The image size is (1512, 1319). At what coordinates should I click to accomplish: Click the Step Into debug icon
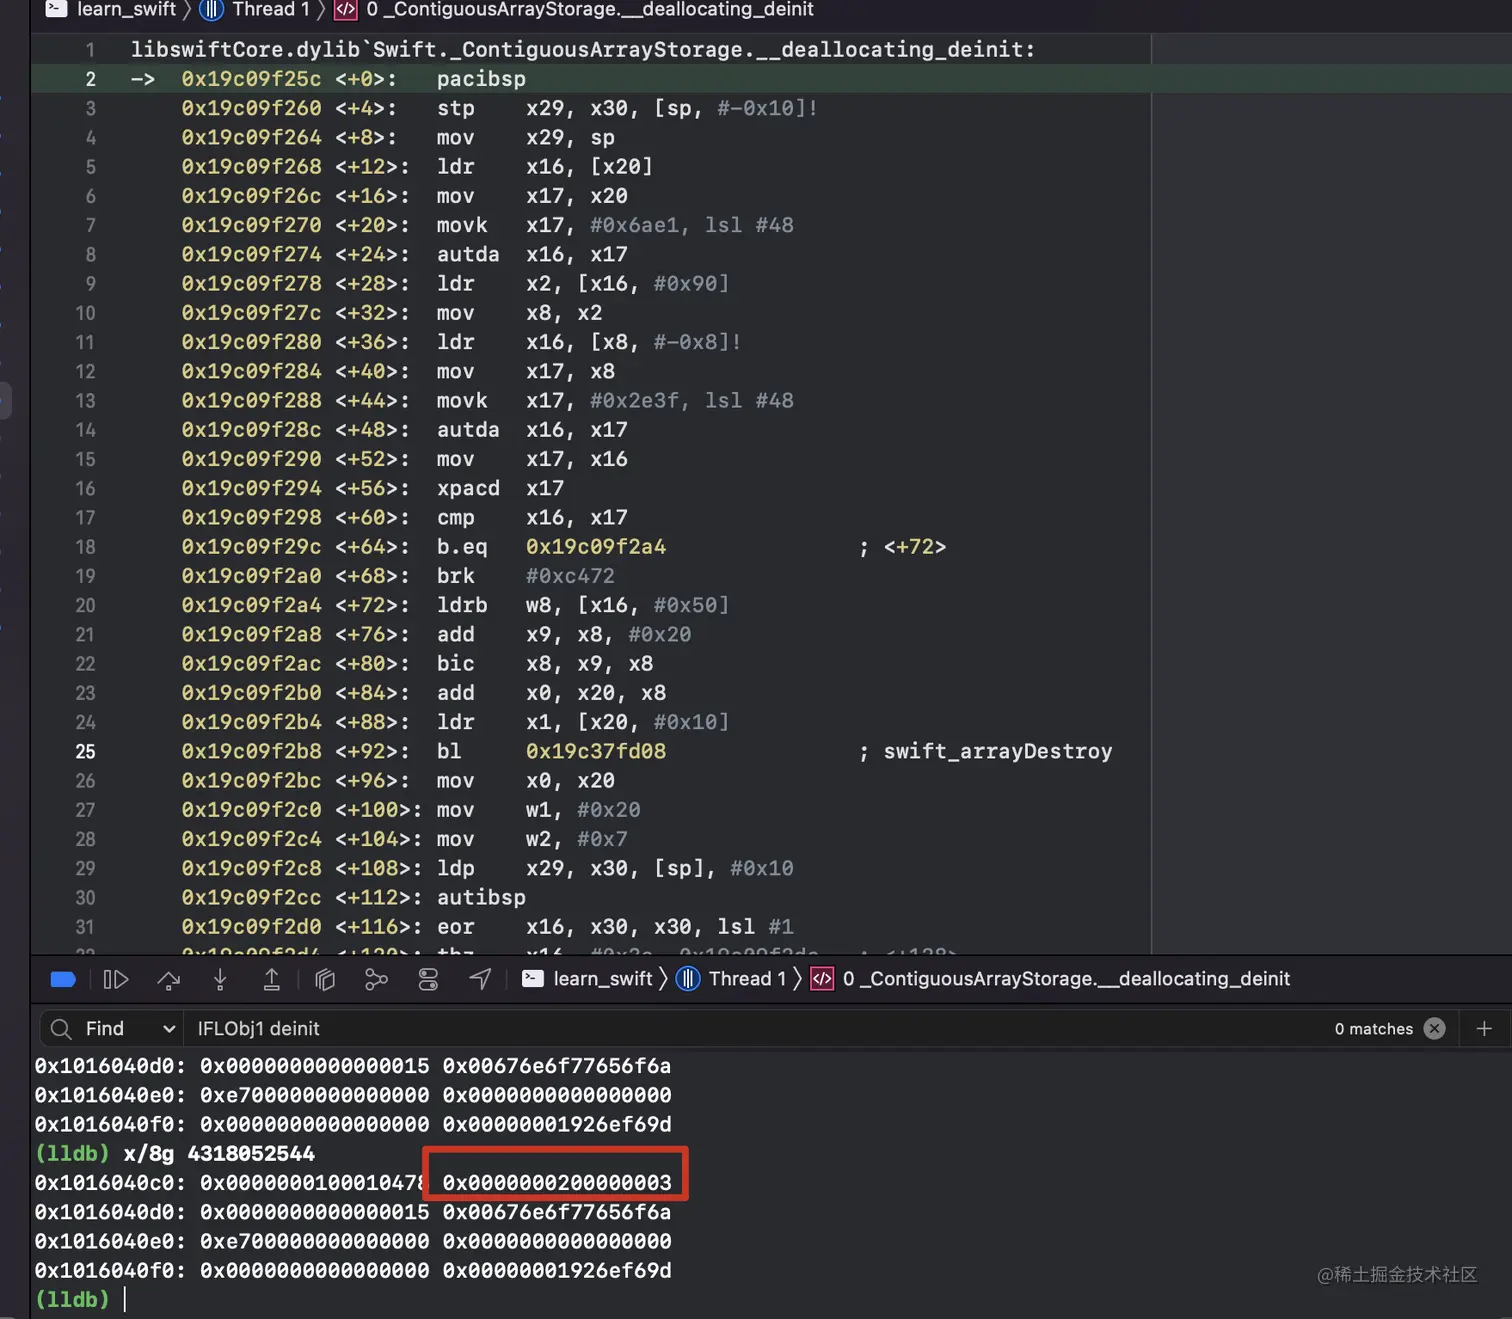[x=220, y=979]
